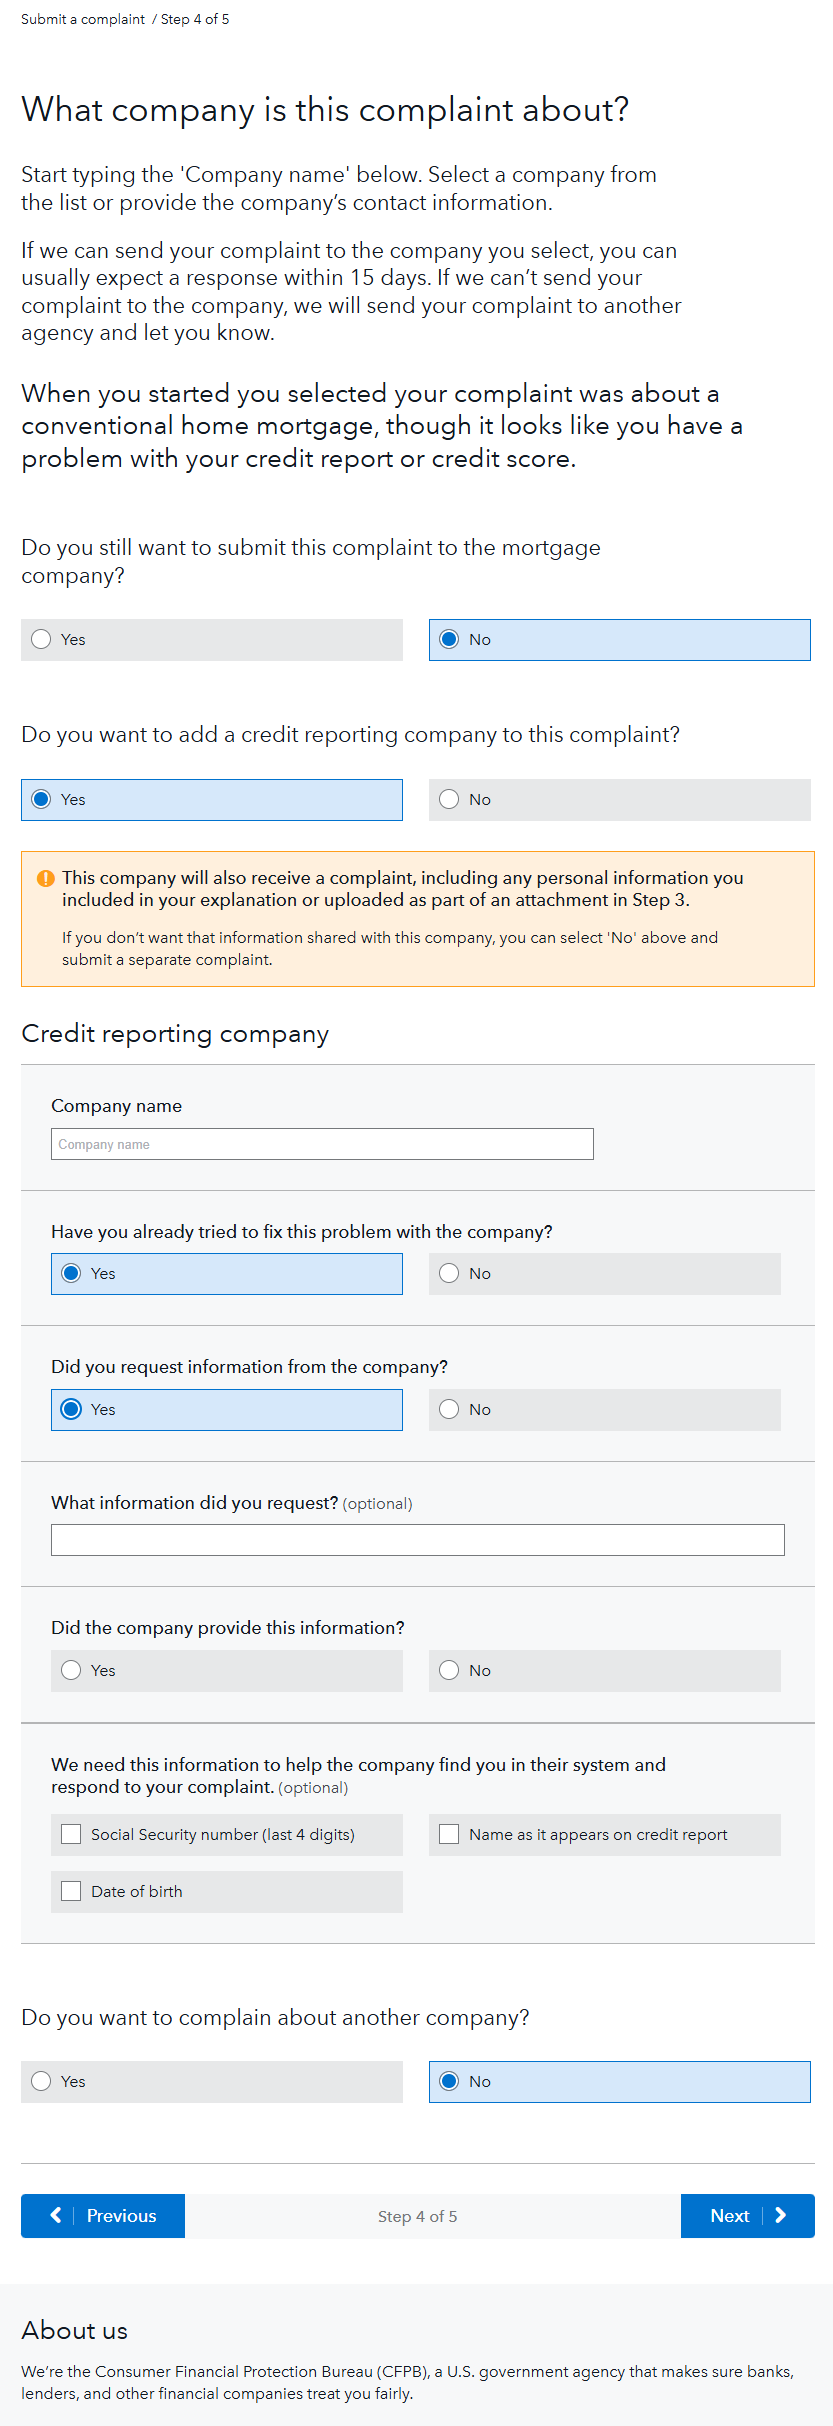The image size is (833, 2426).
Task: Enable the Date of birth checkbox
Action: tap(71, 1891)
